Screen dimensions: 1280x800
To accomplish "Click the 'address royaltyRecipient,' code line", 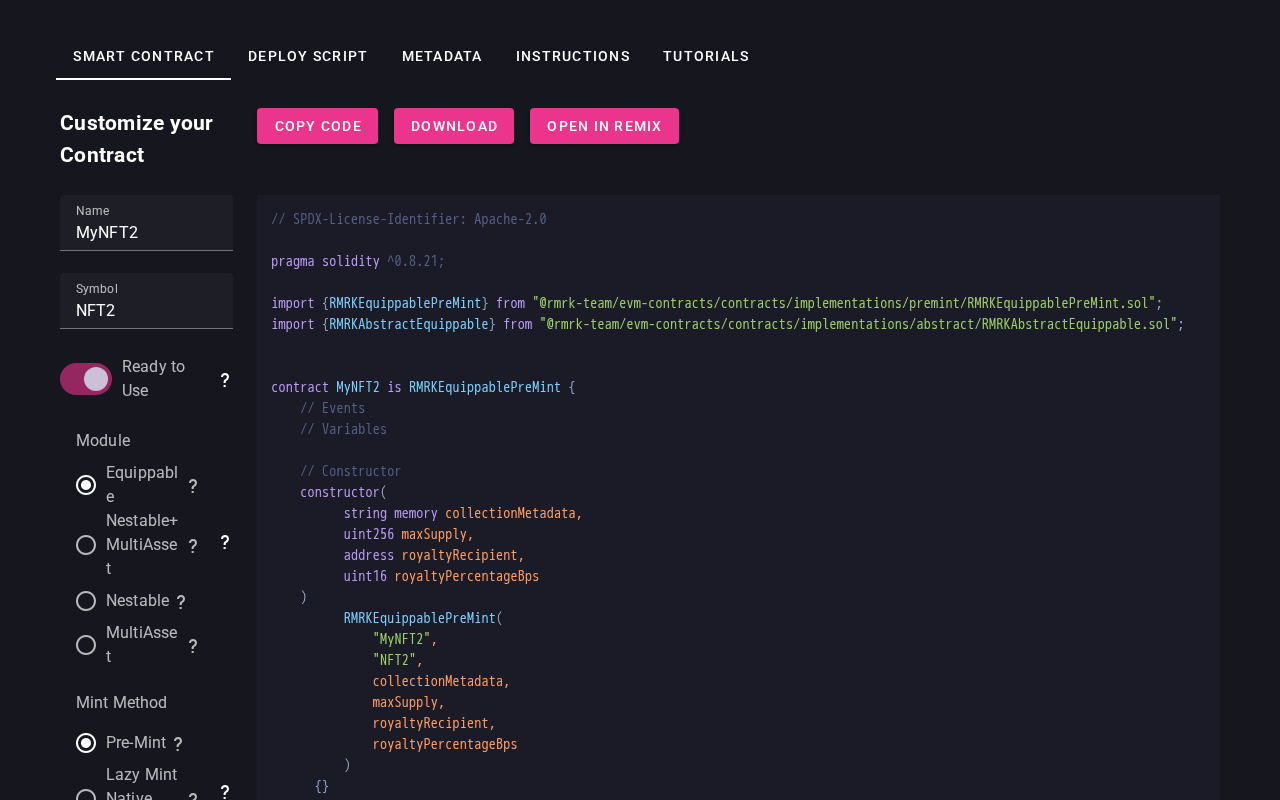I will (x=434, y=555).
